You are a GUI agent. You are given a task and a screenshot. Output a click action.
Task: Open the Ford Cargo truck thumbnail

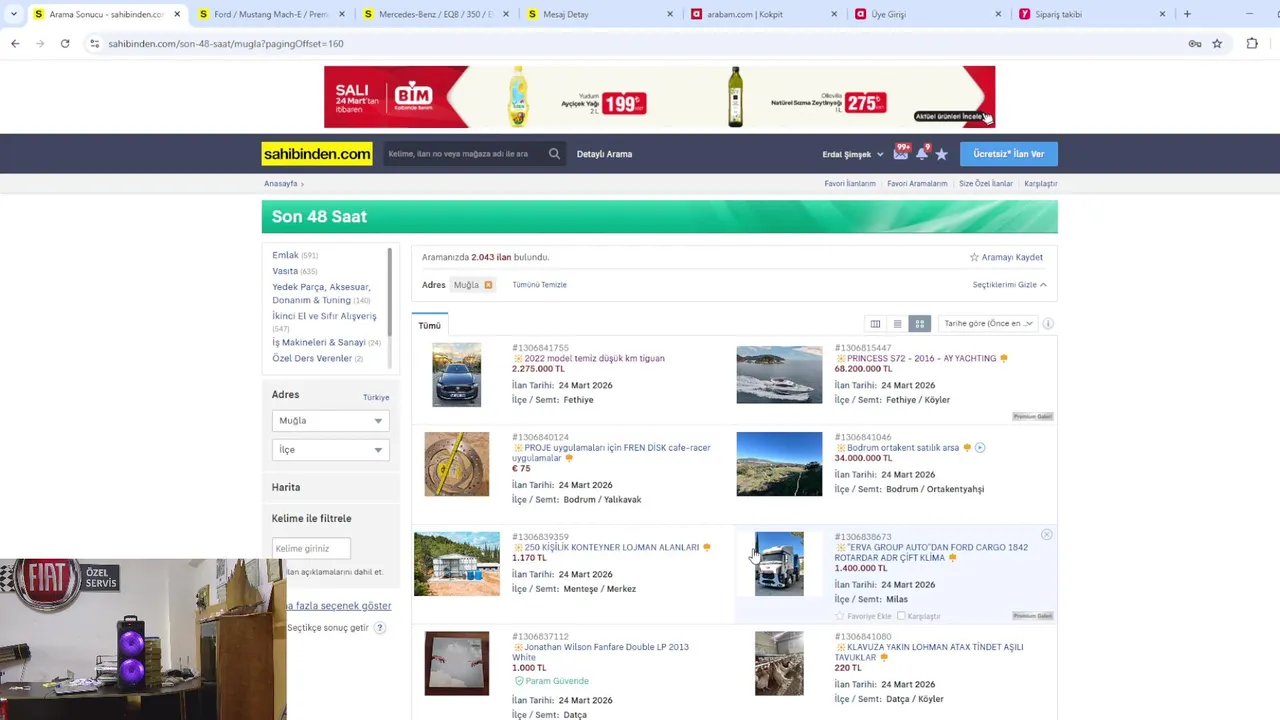tap(779, 564)
